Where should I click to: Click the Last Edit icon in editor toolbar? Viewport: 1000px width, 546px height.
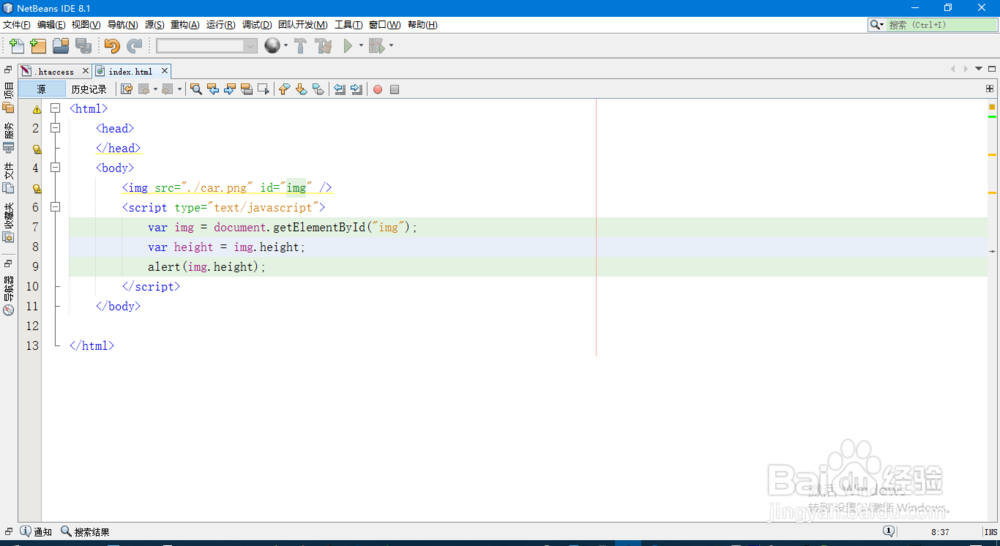coord(127,89)
